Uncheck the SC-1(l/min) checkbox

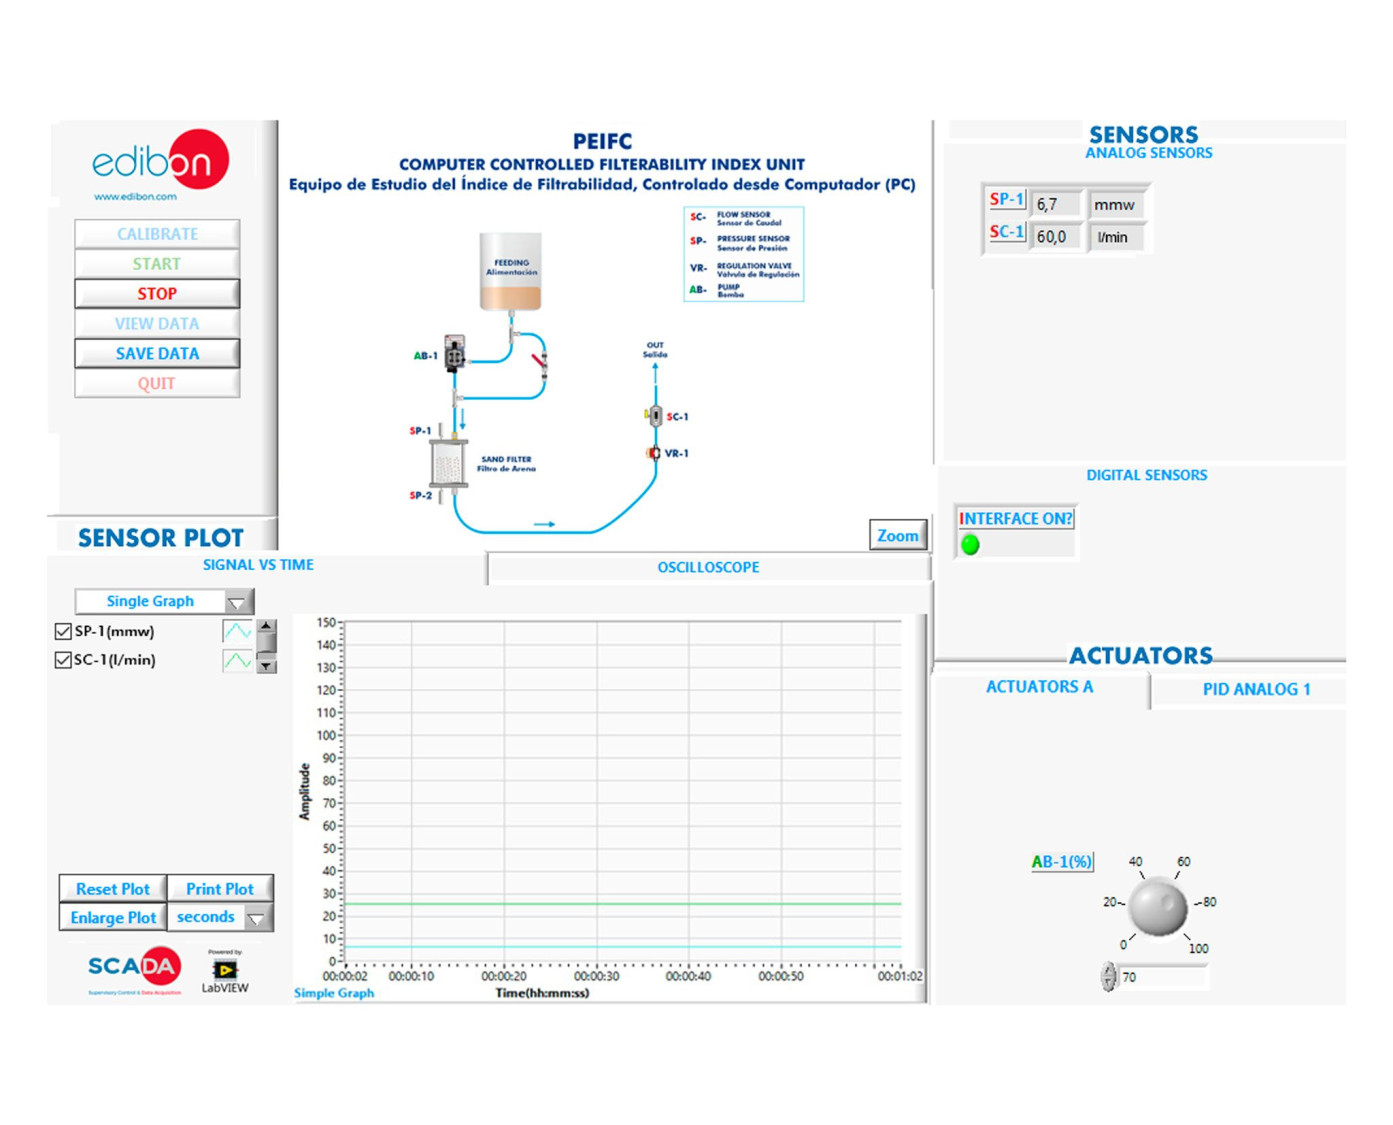point(63,660)
